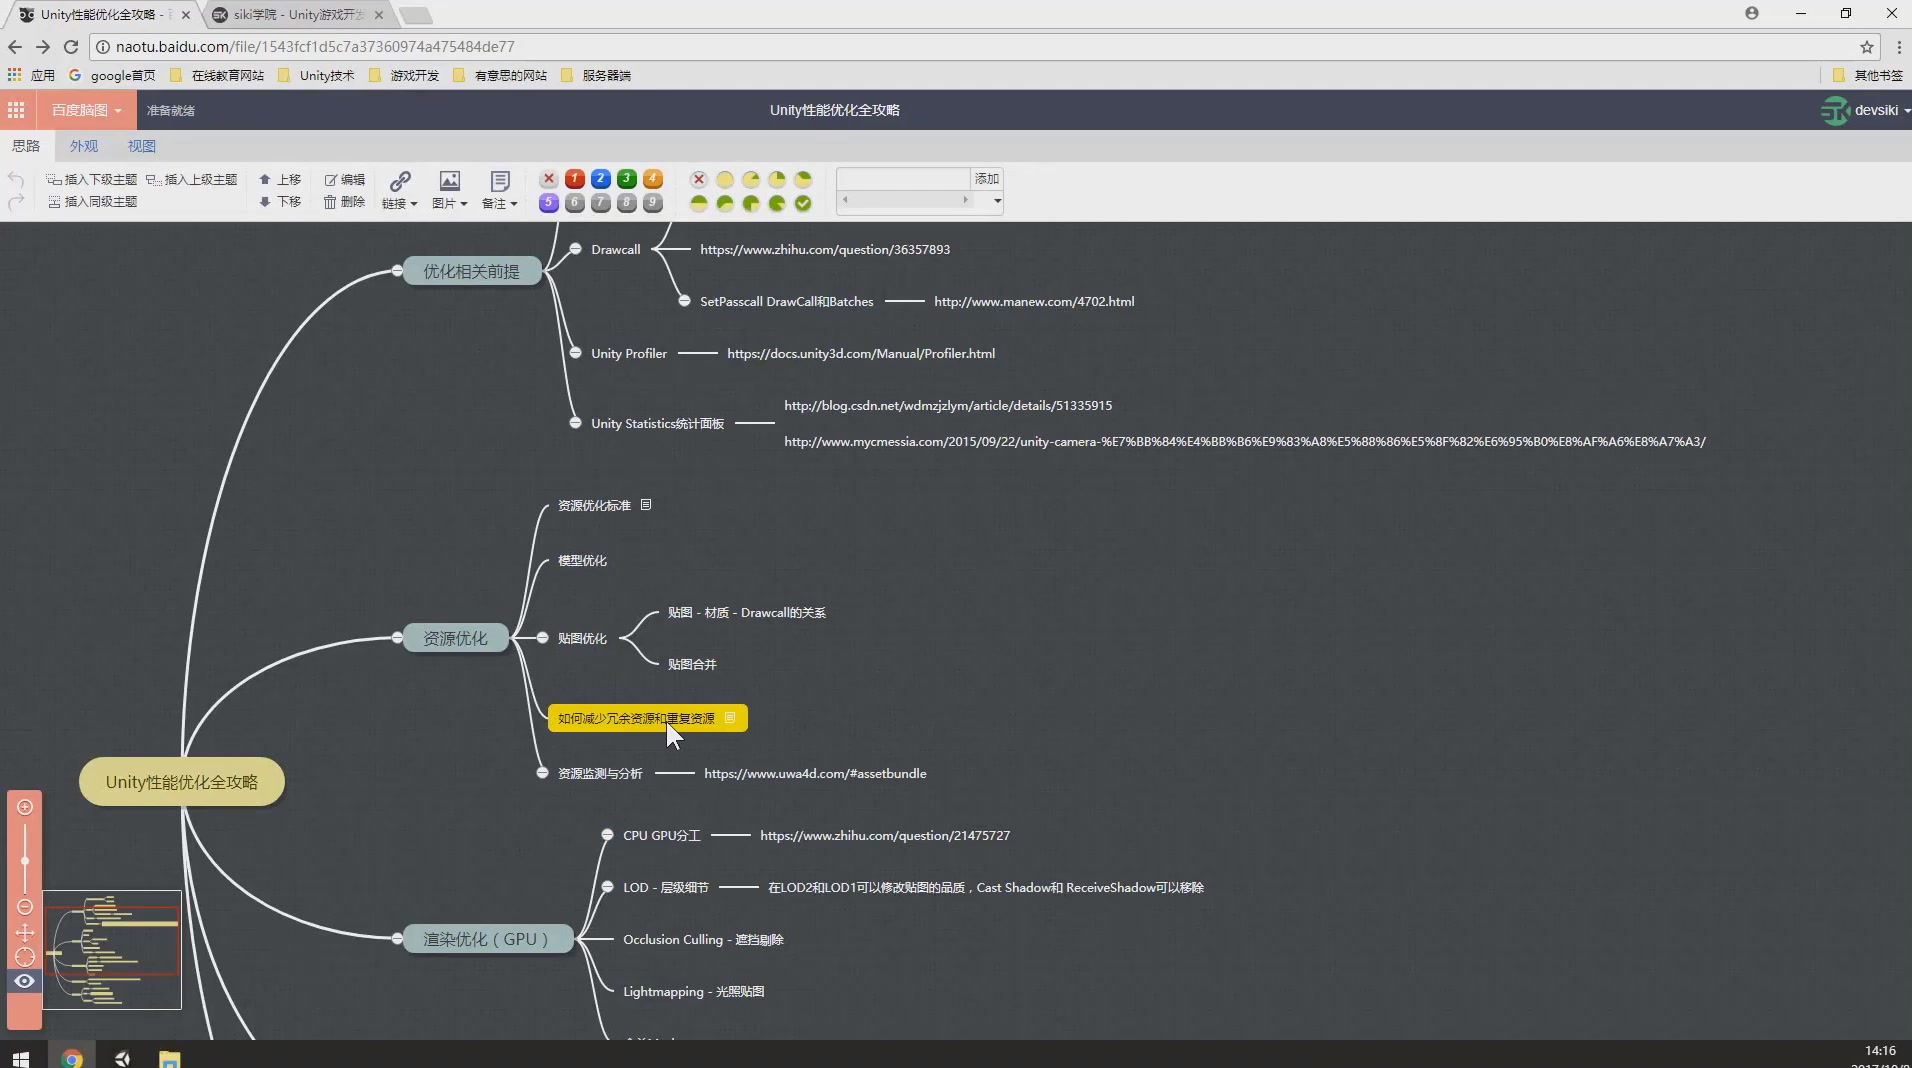1912x1068 pixels.
Task: Collapse the Drawcall node toggle
Action: click(x=575, y=249)
